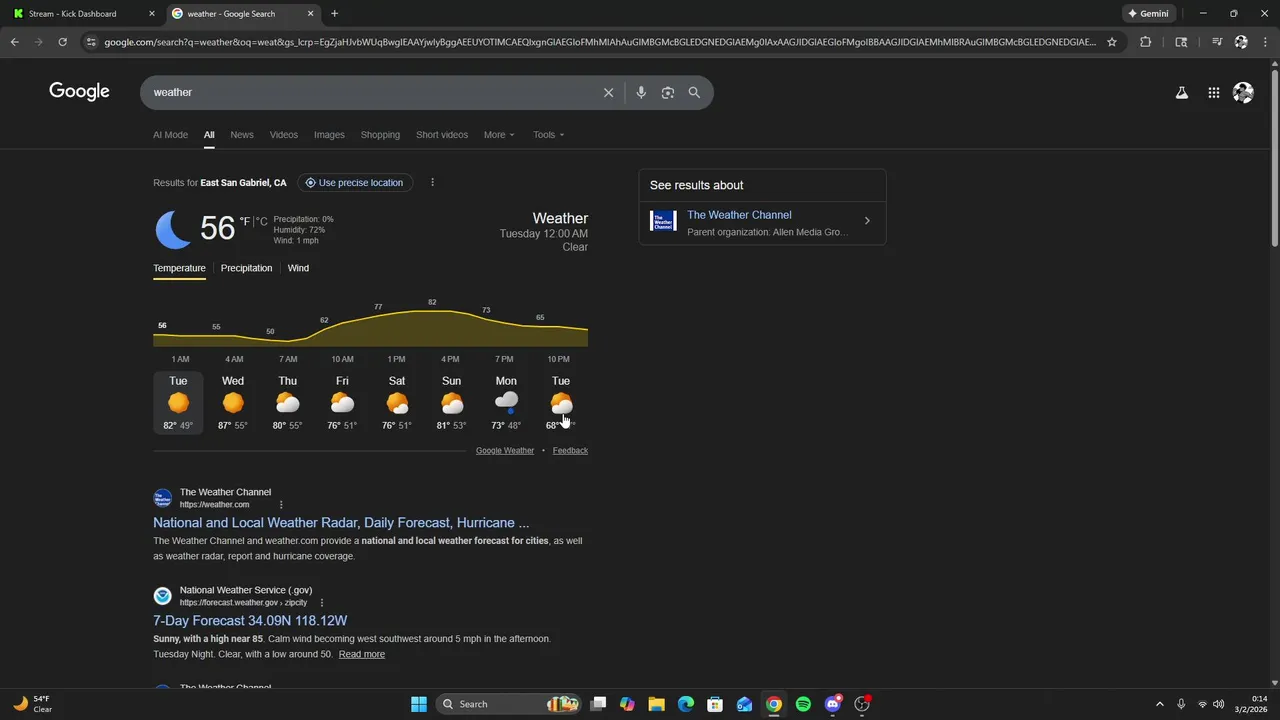Select the Temperature tab

(x=179, y=268)
